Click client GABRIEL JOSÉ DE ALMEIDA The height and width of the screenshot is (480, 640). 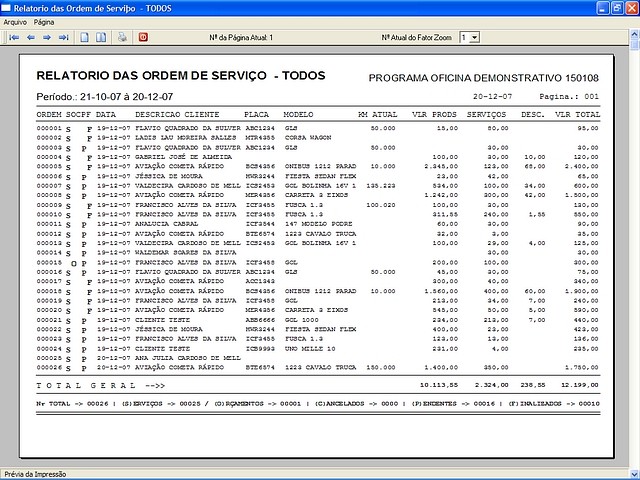[184, 157]
